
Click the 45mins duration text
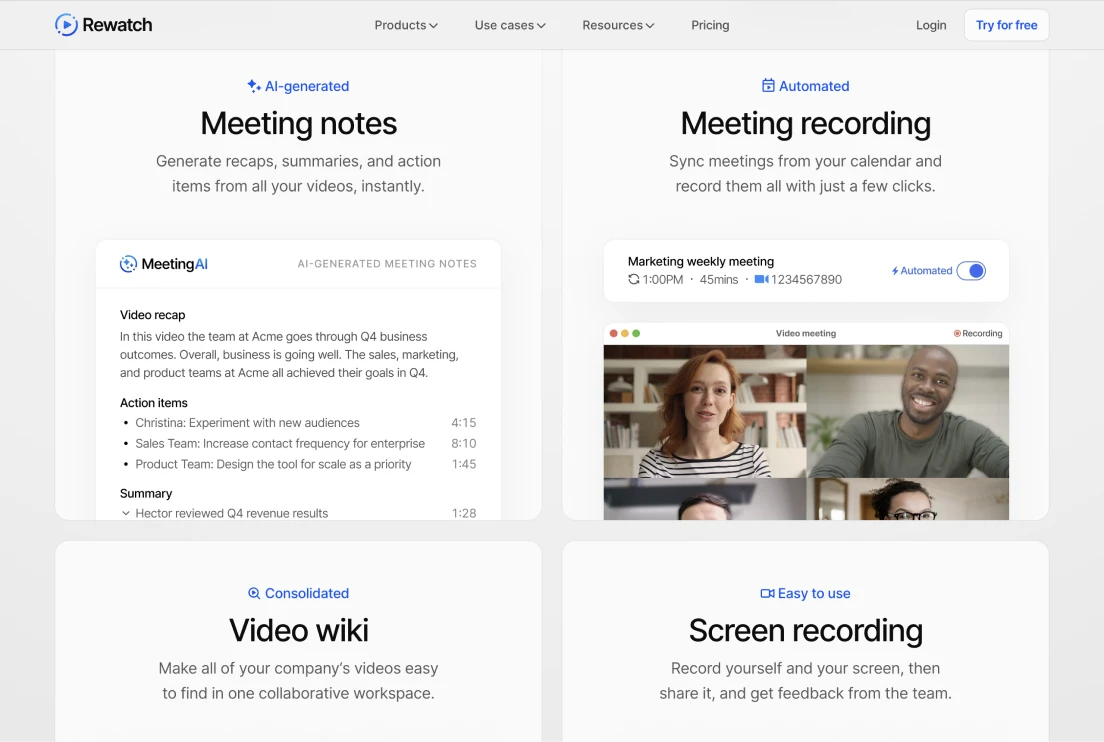[719, 279]
